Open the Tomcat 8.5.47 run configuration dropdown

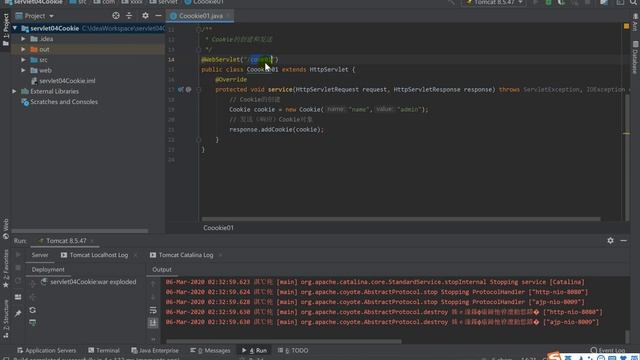click(x=493, y=2)
